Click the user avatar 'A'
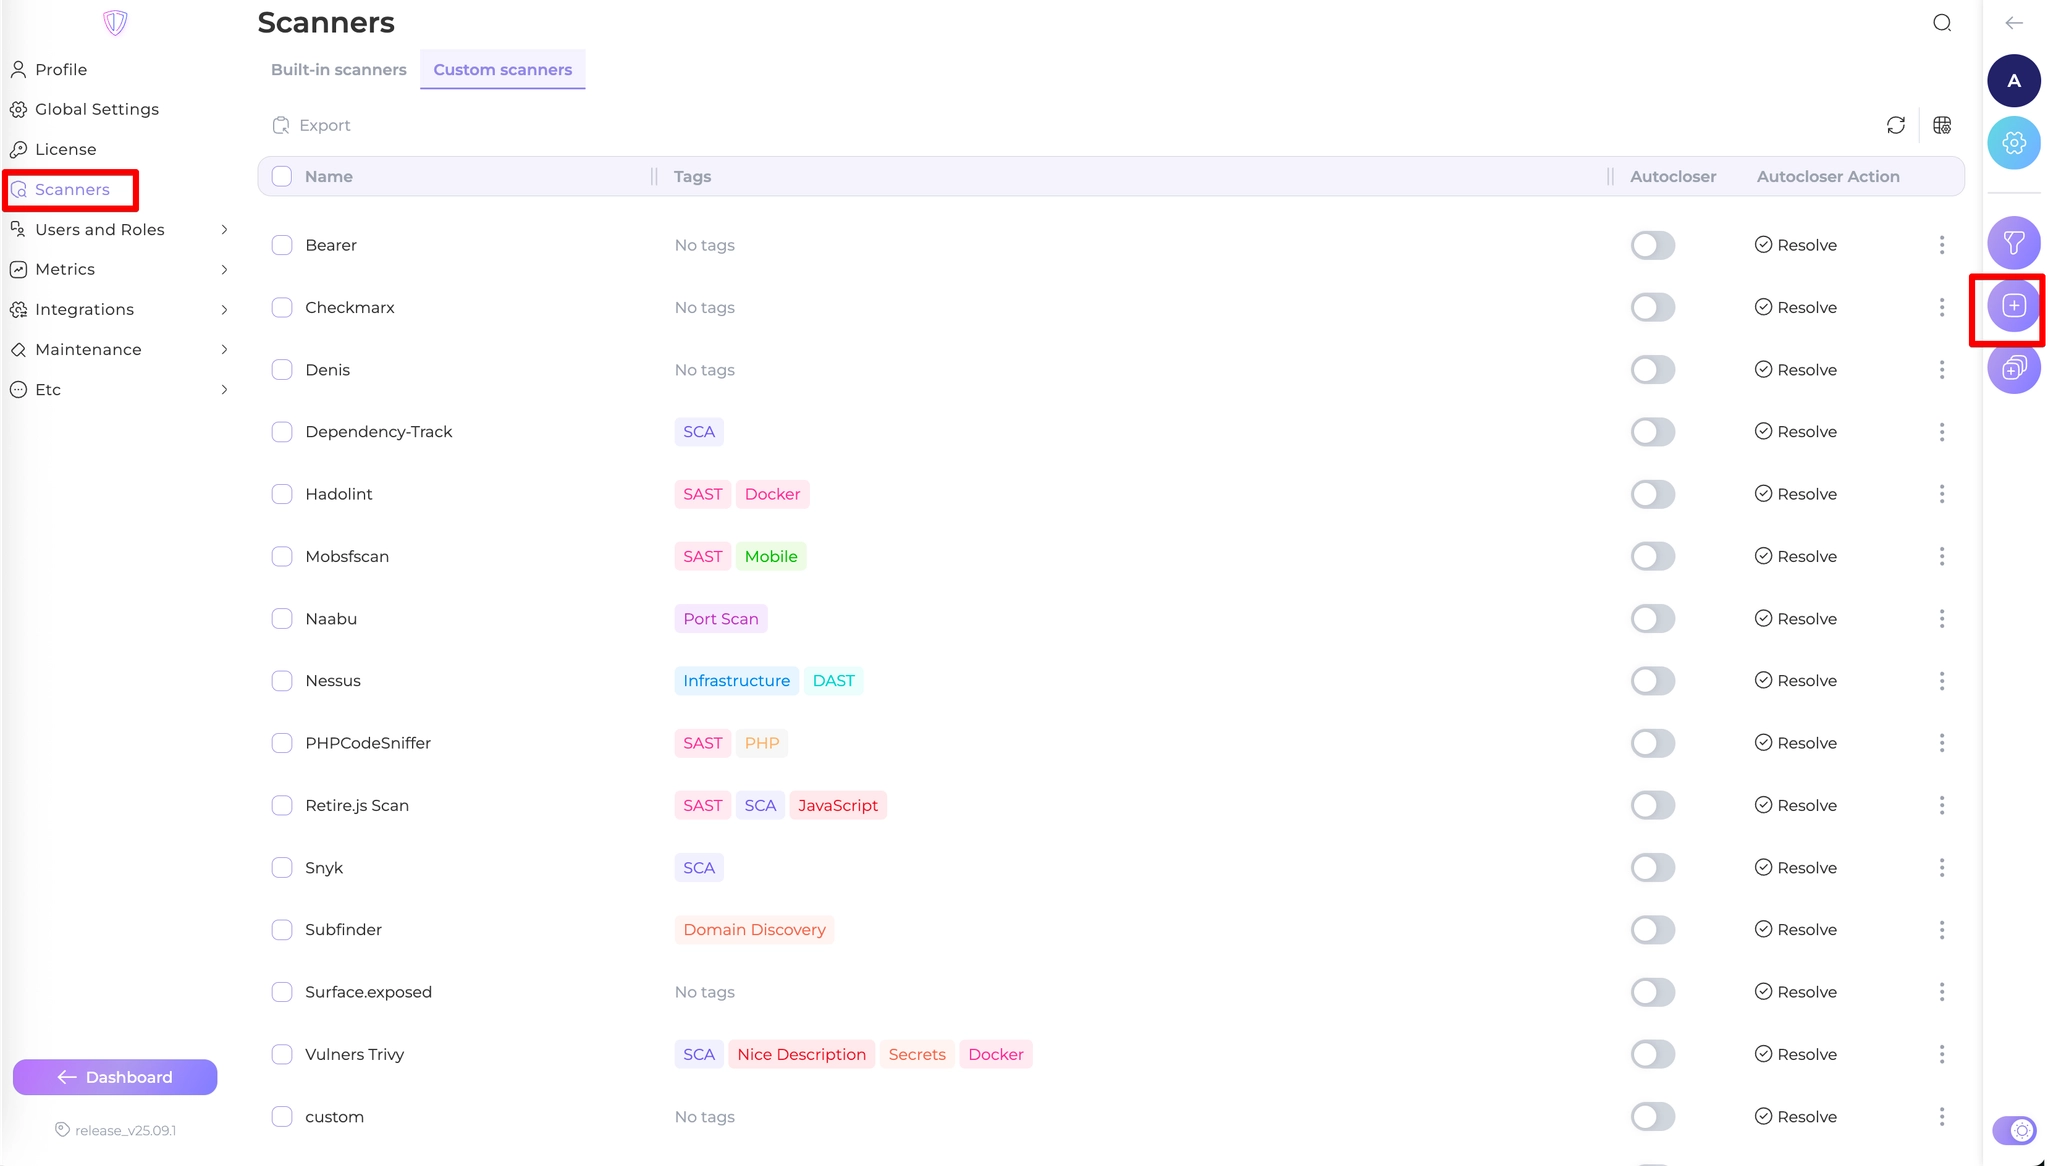Image resolution: width=2048 pixels, height=1166 pixels. [x=2013, y=81]
